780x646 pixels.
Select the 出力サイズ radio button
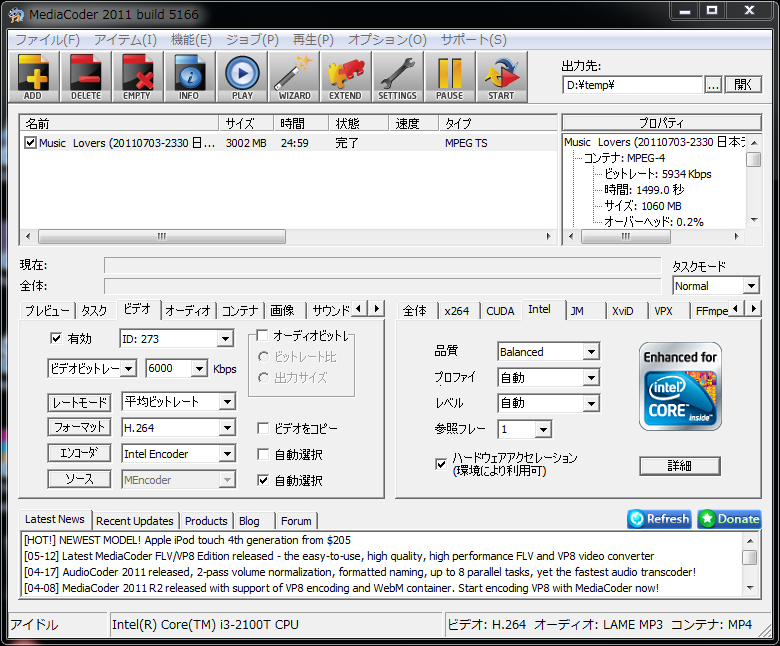pyautogui.click(x=264, y=378)
